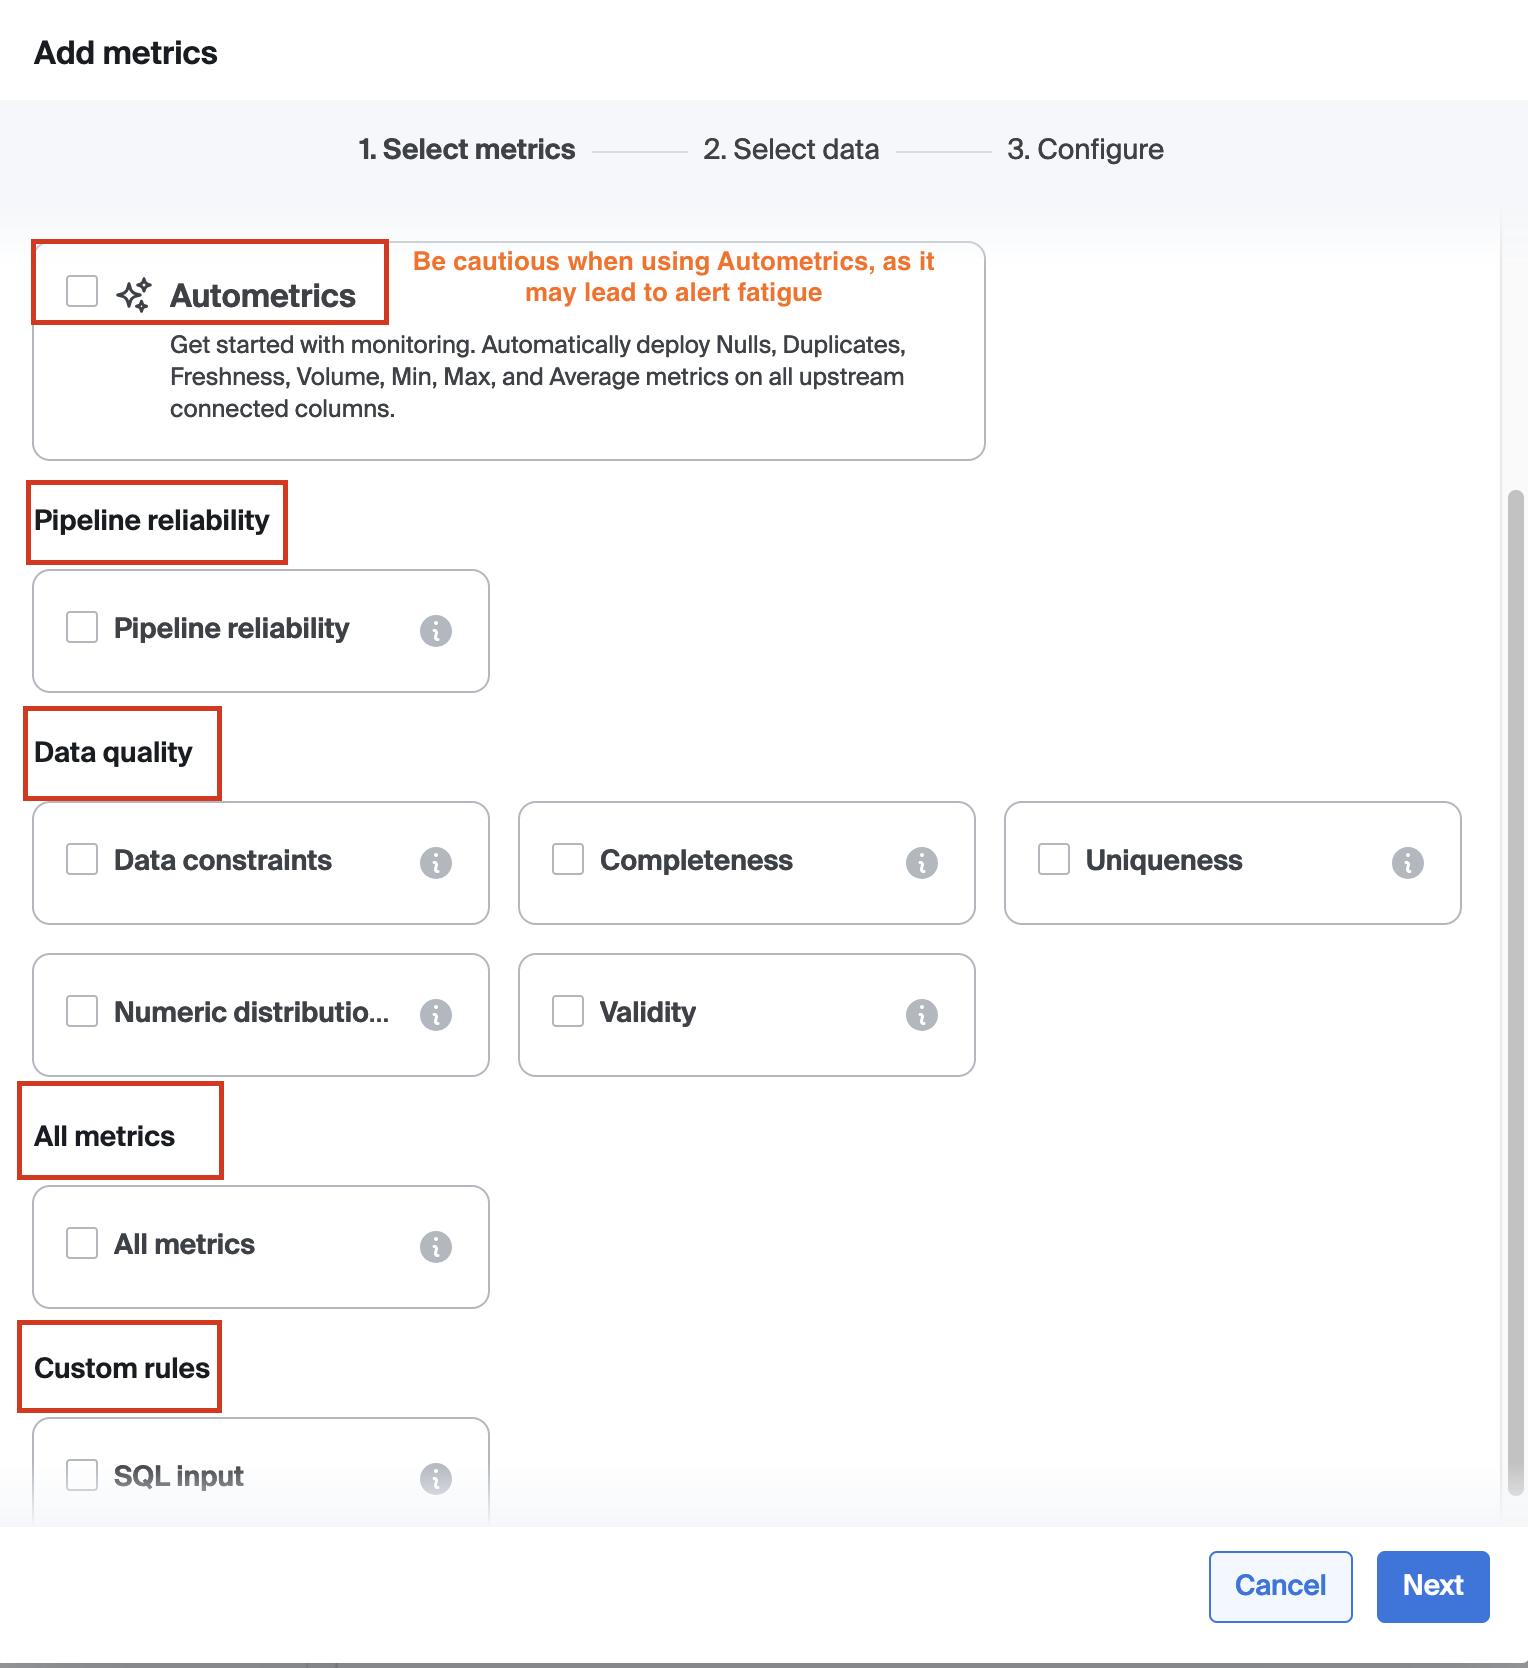The height and width of the screenshot is (1668, 1528).
Task: Cancel adding metrics
Action: 1280,1586
